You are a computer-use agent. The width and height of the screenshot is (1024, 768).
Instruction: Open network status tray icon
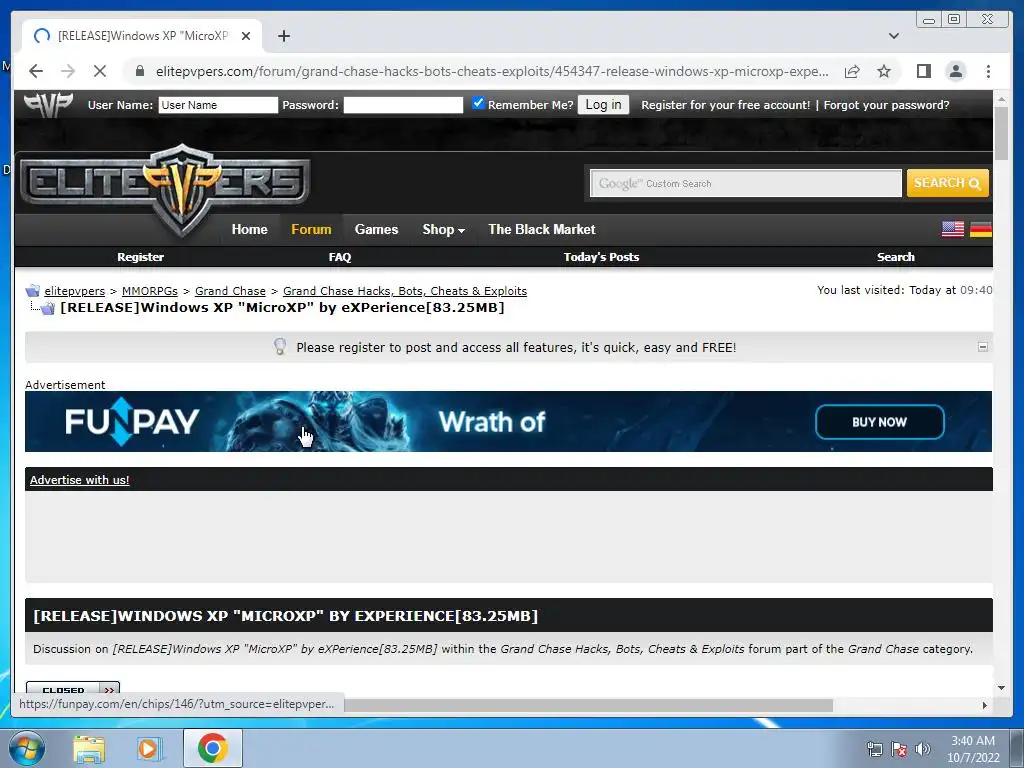tap(874, 749)
